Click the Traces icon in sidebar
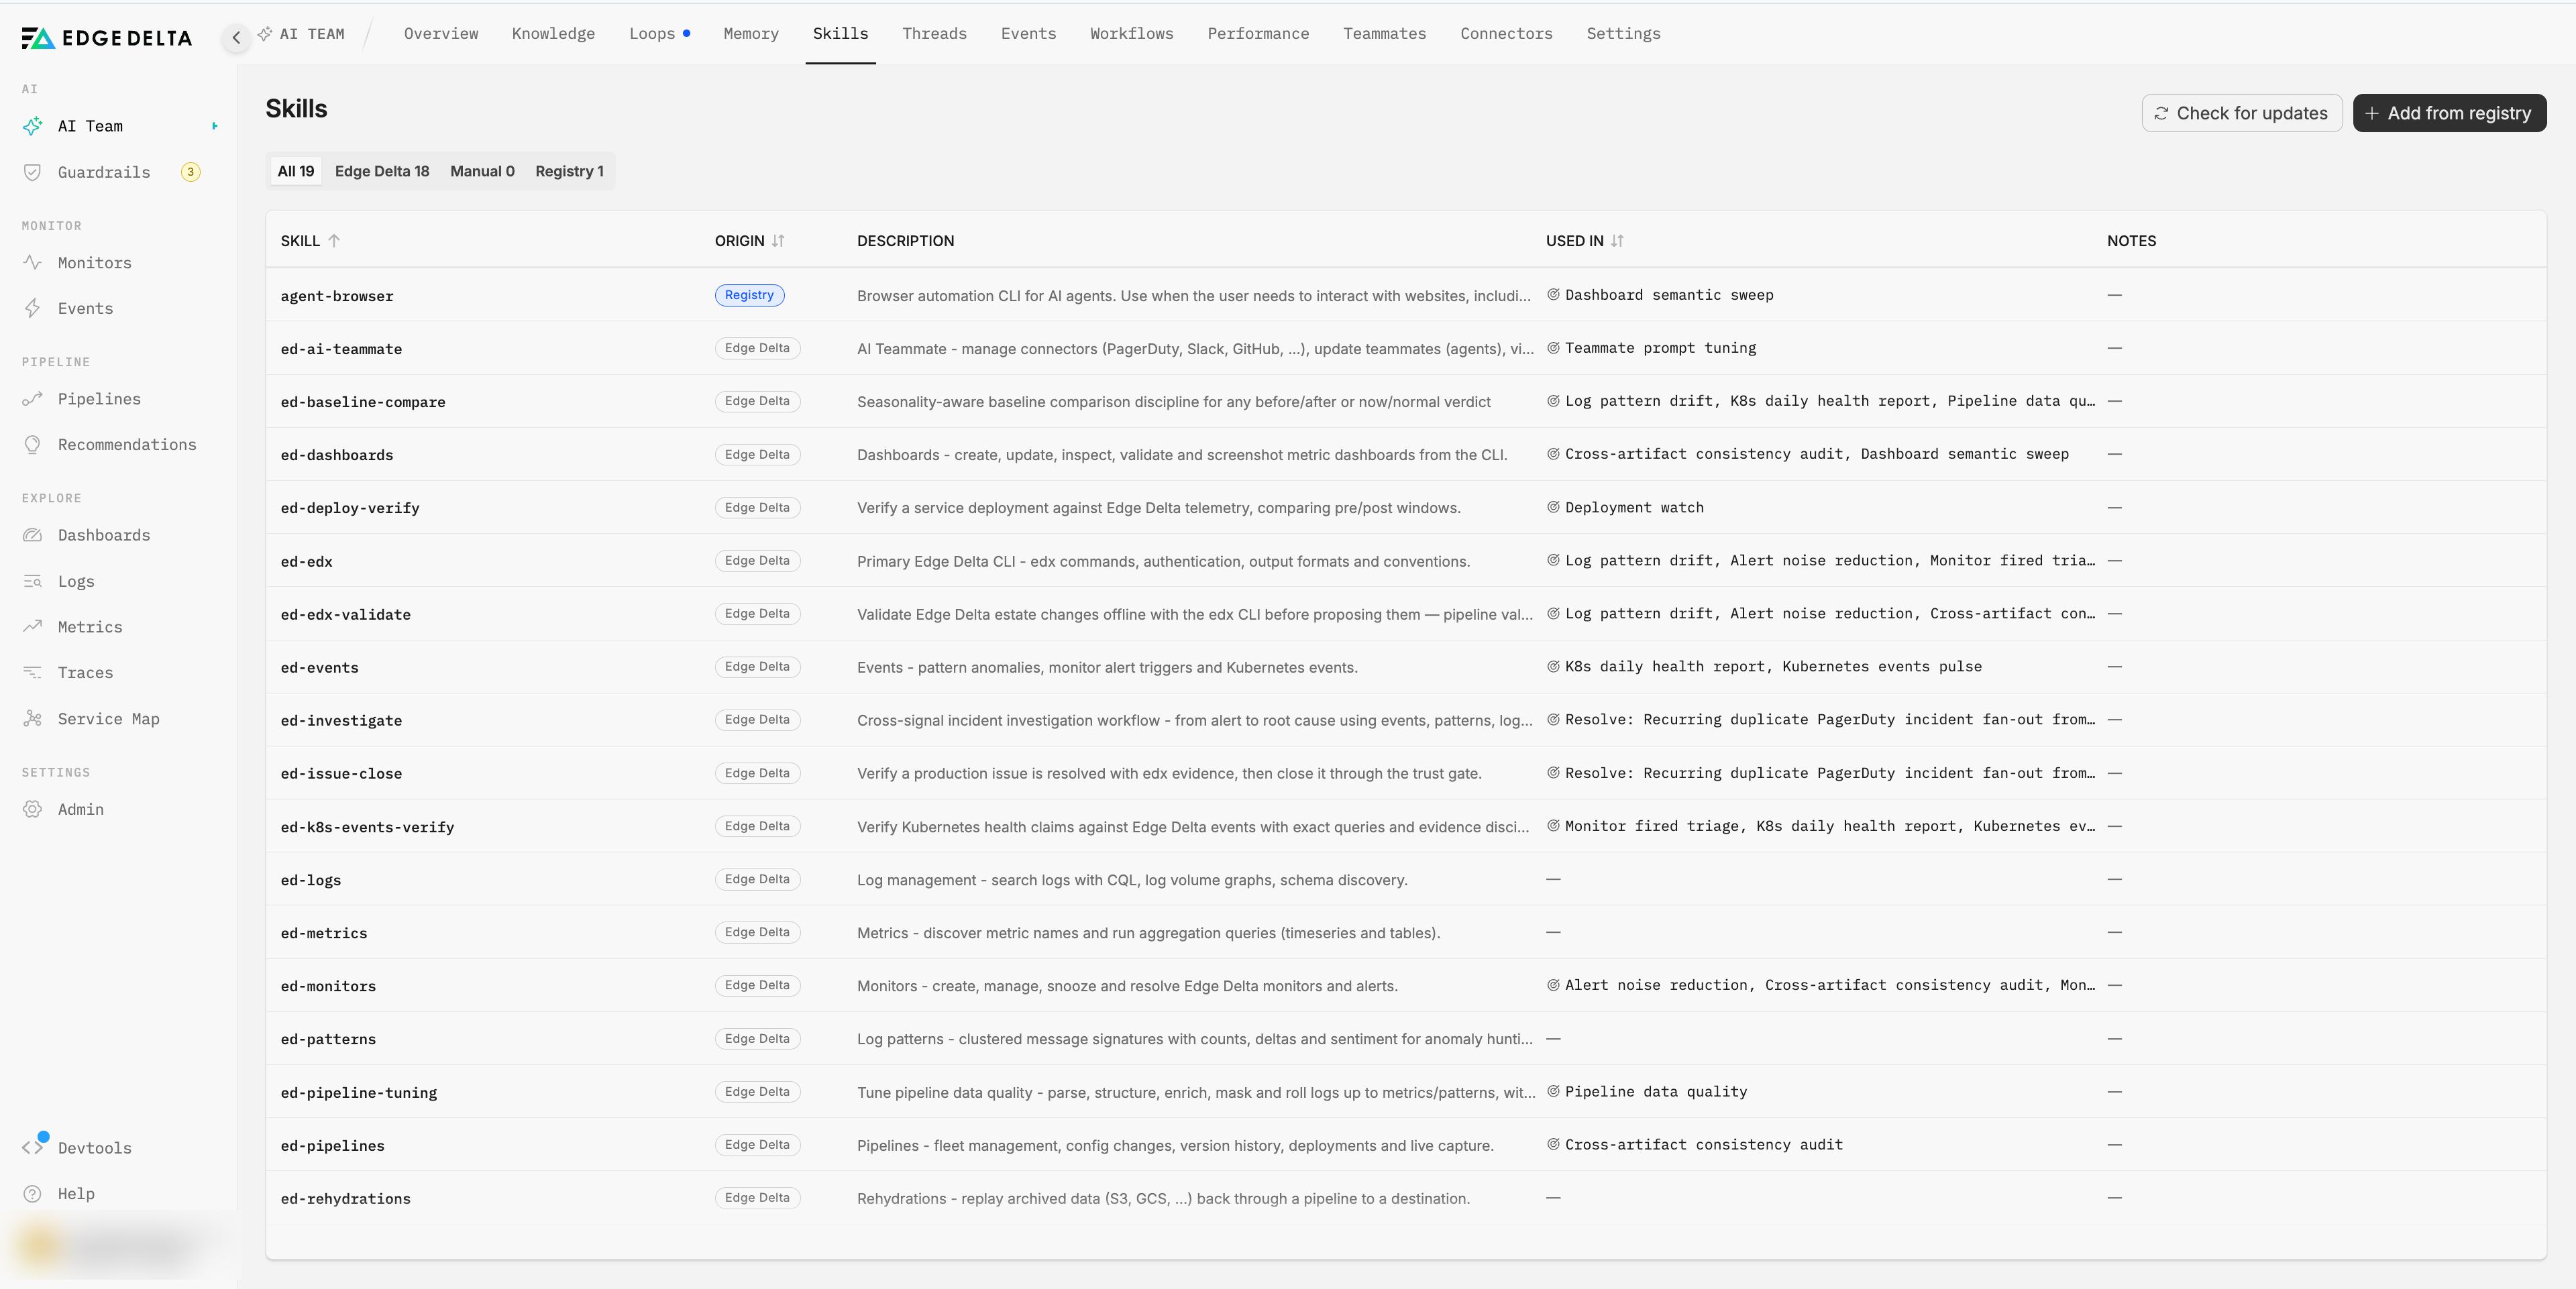Image resolution: width=2576 pixels, height=1289 pixels. 33,672
